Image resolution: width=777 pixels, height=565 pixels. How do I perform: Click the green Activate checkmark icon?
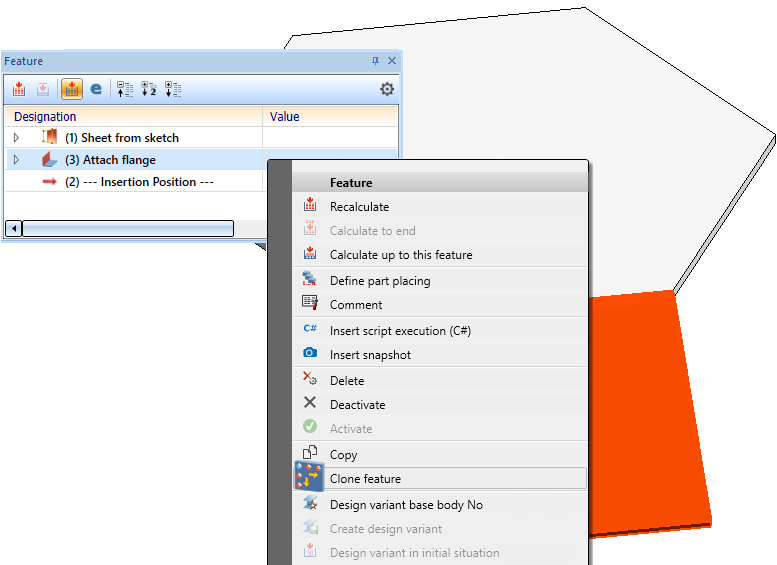(x=310, y=426)
